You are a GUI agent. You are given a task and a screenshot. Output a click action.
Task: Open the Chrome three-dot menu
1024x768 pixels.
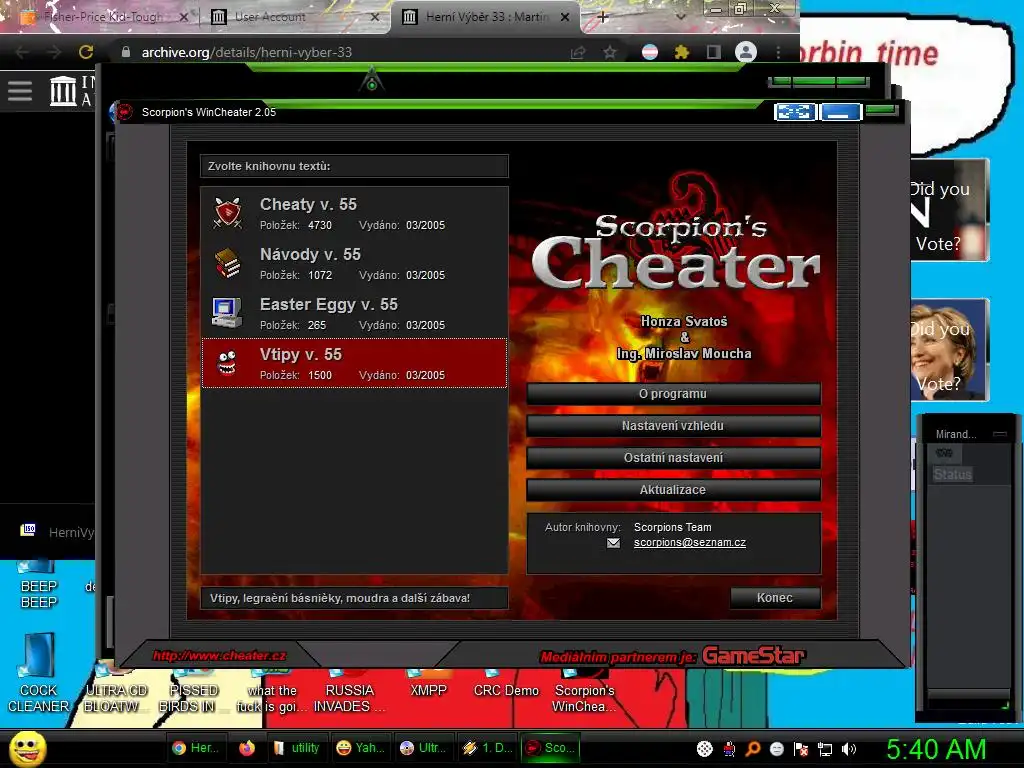tap(778, 52)
